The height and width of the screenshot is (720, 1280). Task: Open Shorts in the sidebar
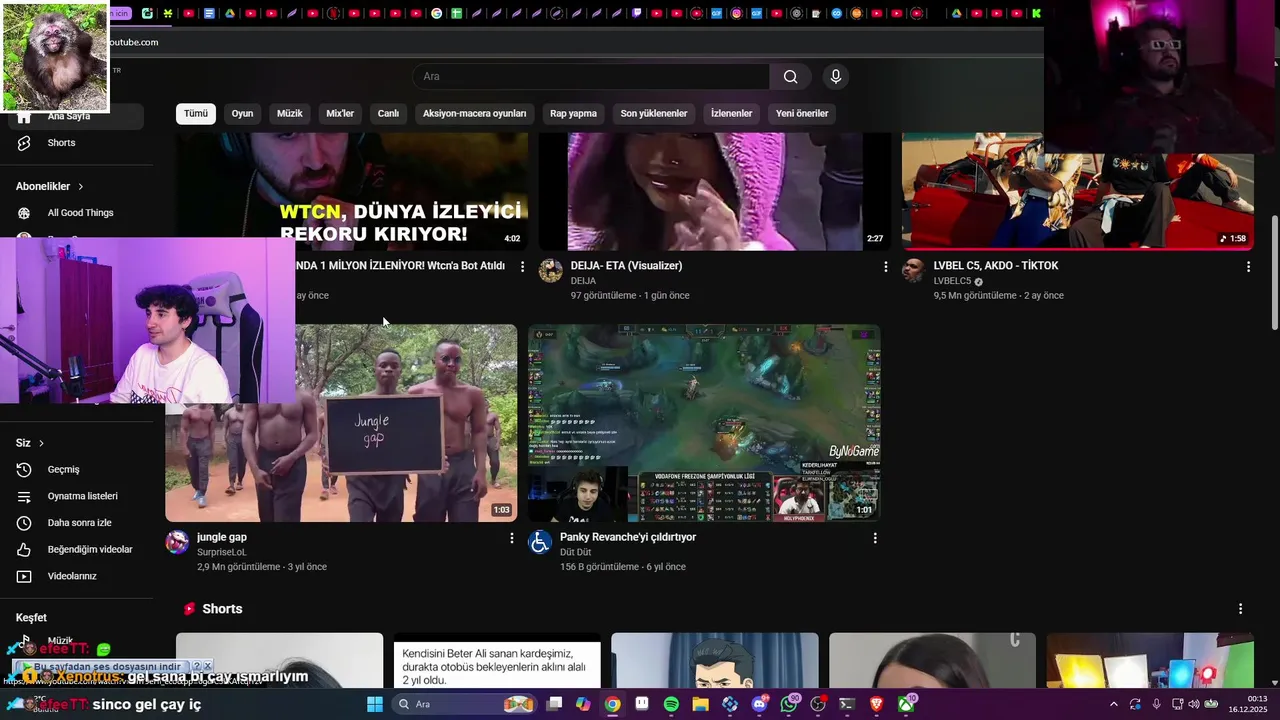(x=61, y=143)
